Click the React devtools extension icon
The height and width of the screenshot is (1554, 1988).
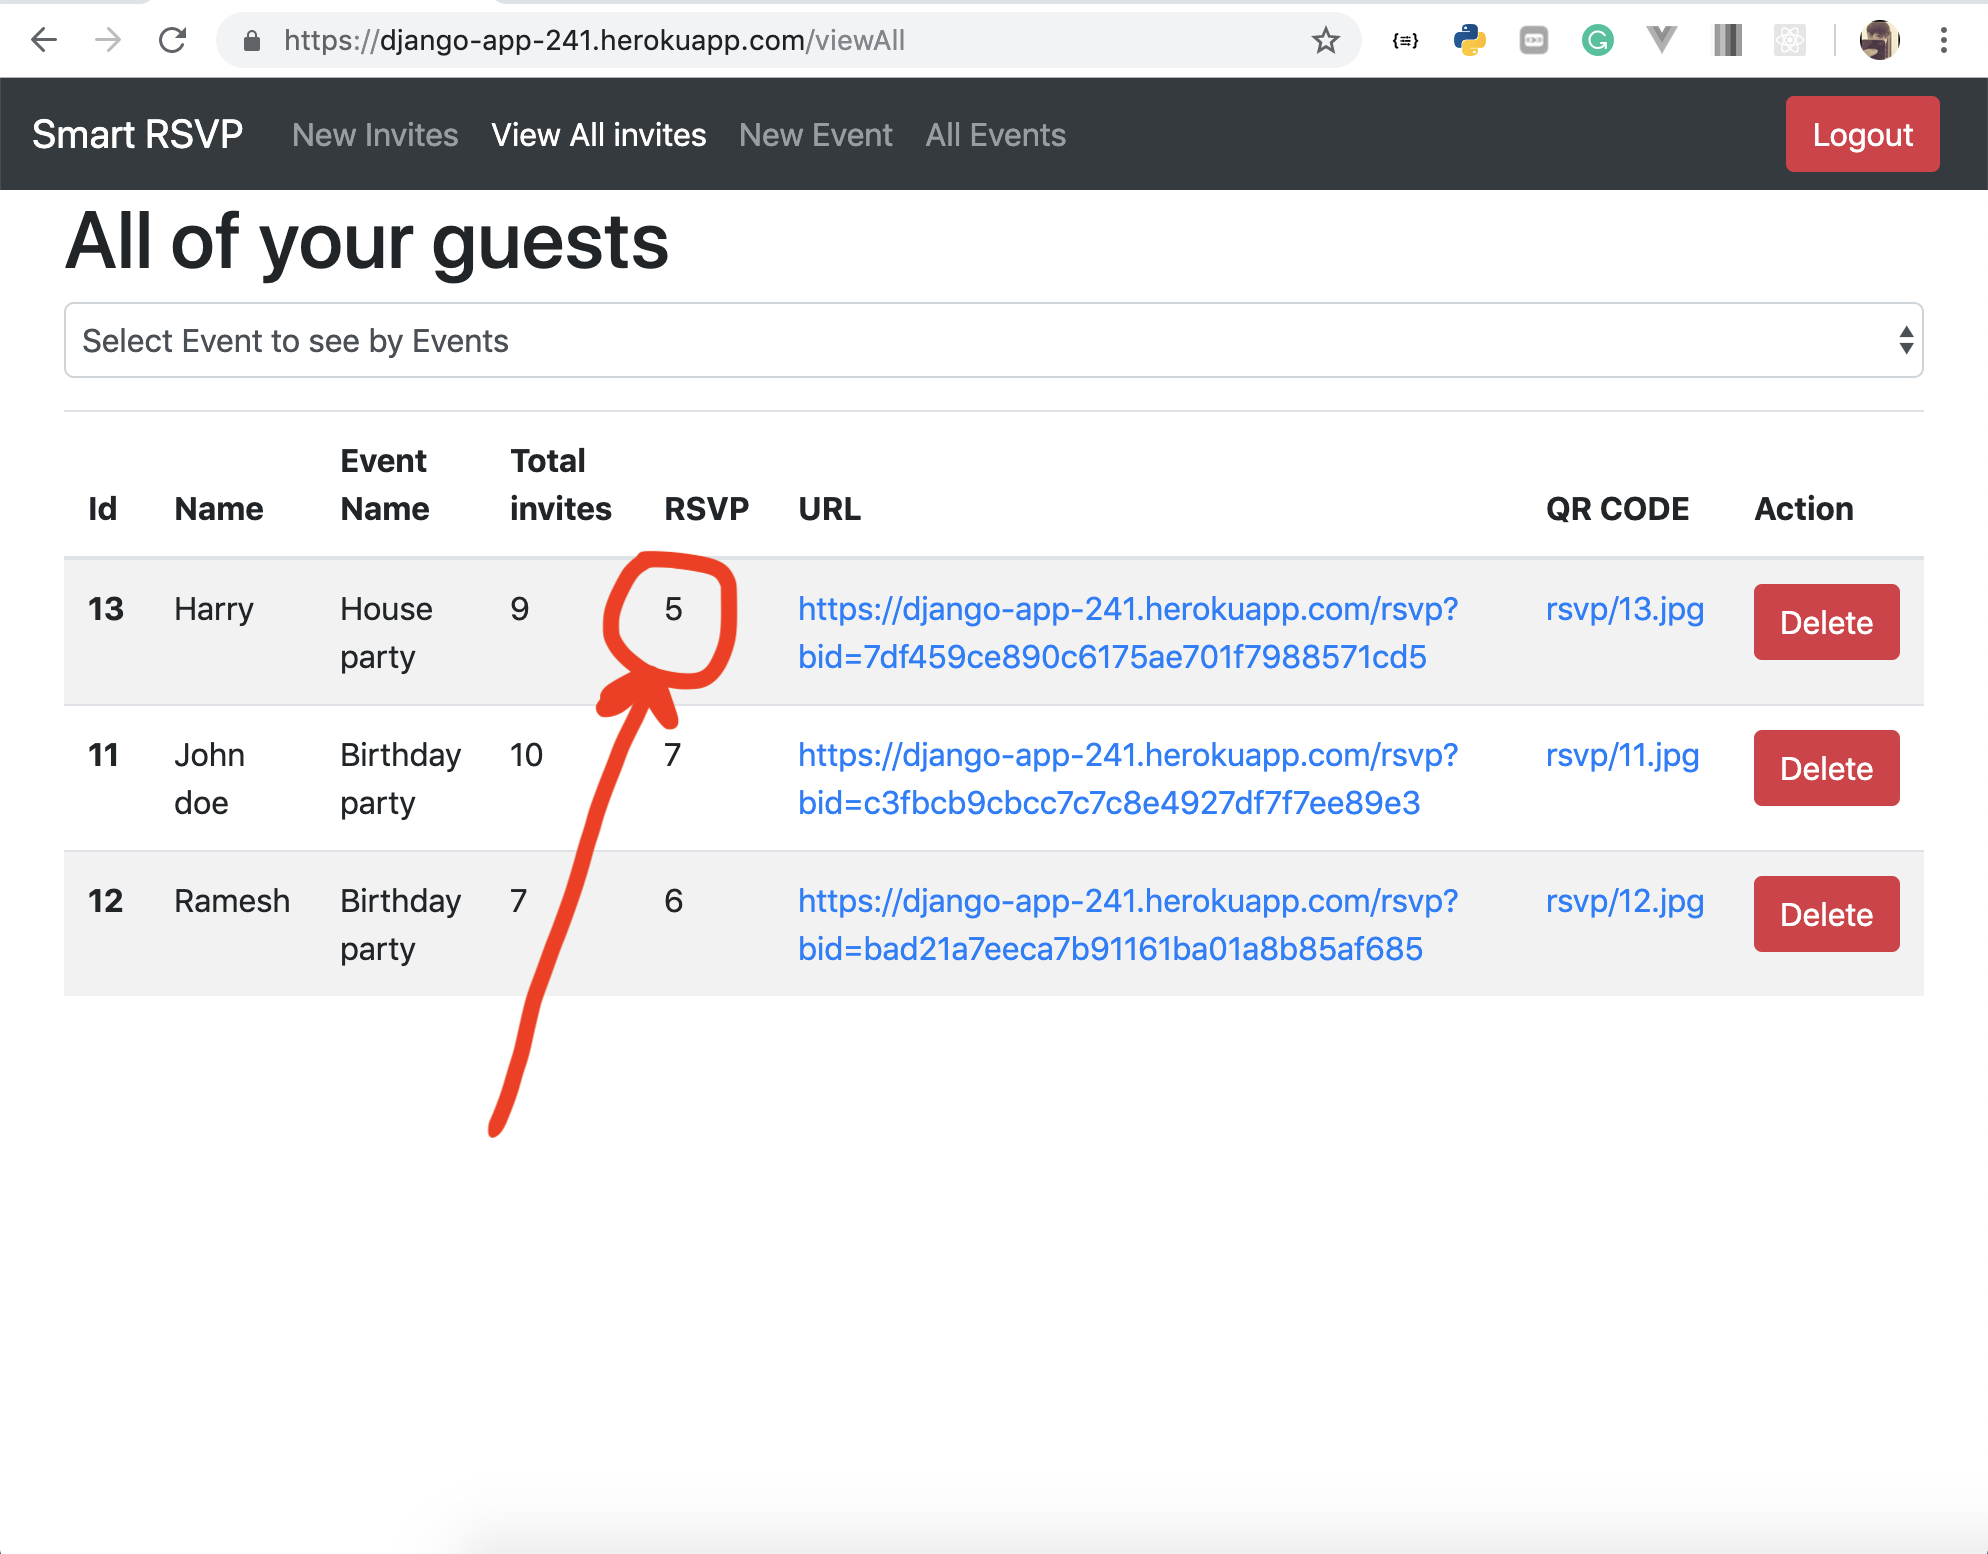(1789, 40)
